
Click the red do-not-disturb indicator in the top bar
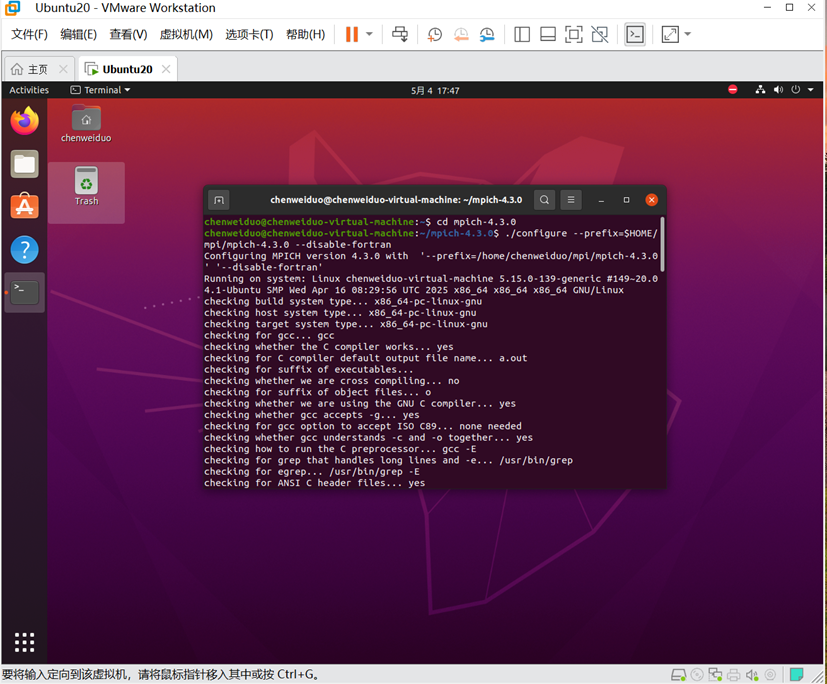[x=733, y=90]
